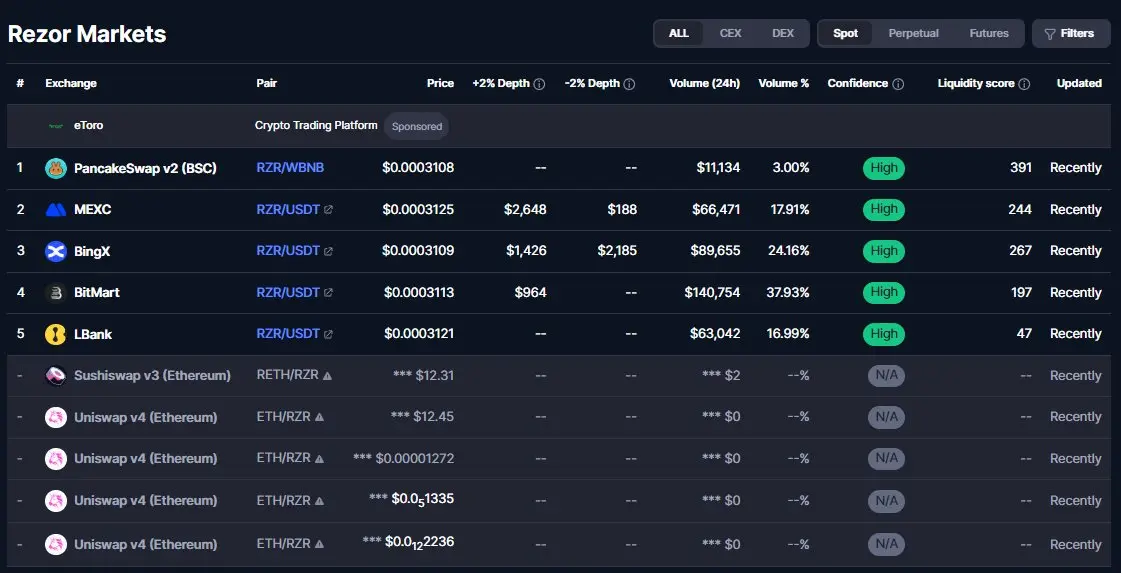Click the $89,655 volume cell
This screenshot has height=573, width=1121.
[715, 251]
